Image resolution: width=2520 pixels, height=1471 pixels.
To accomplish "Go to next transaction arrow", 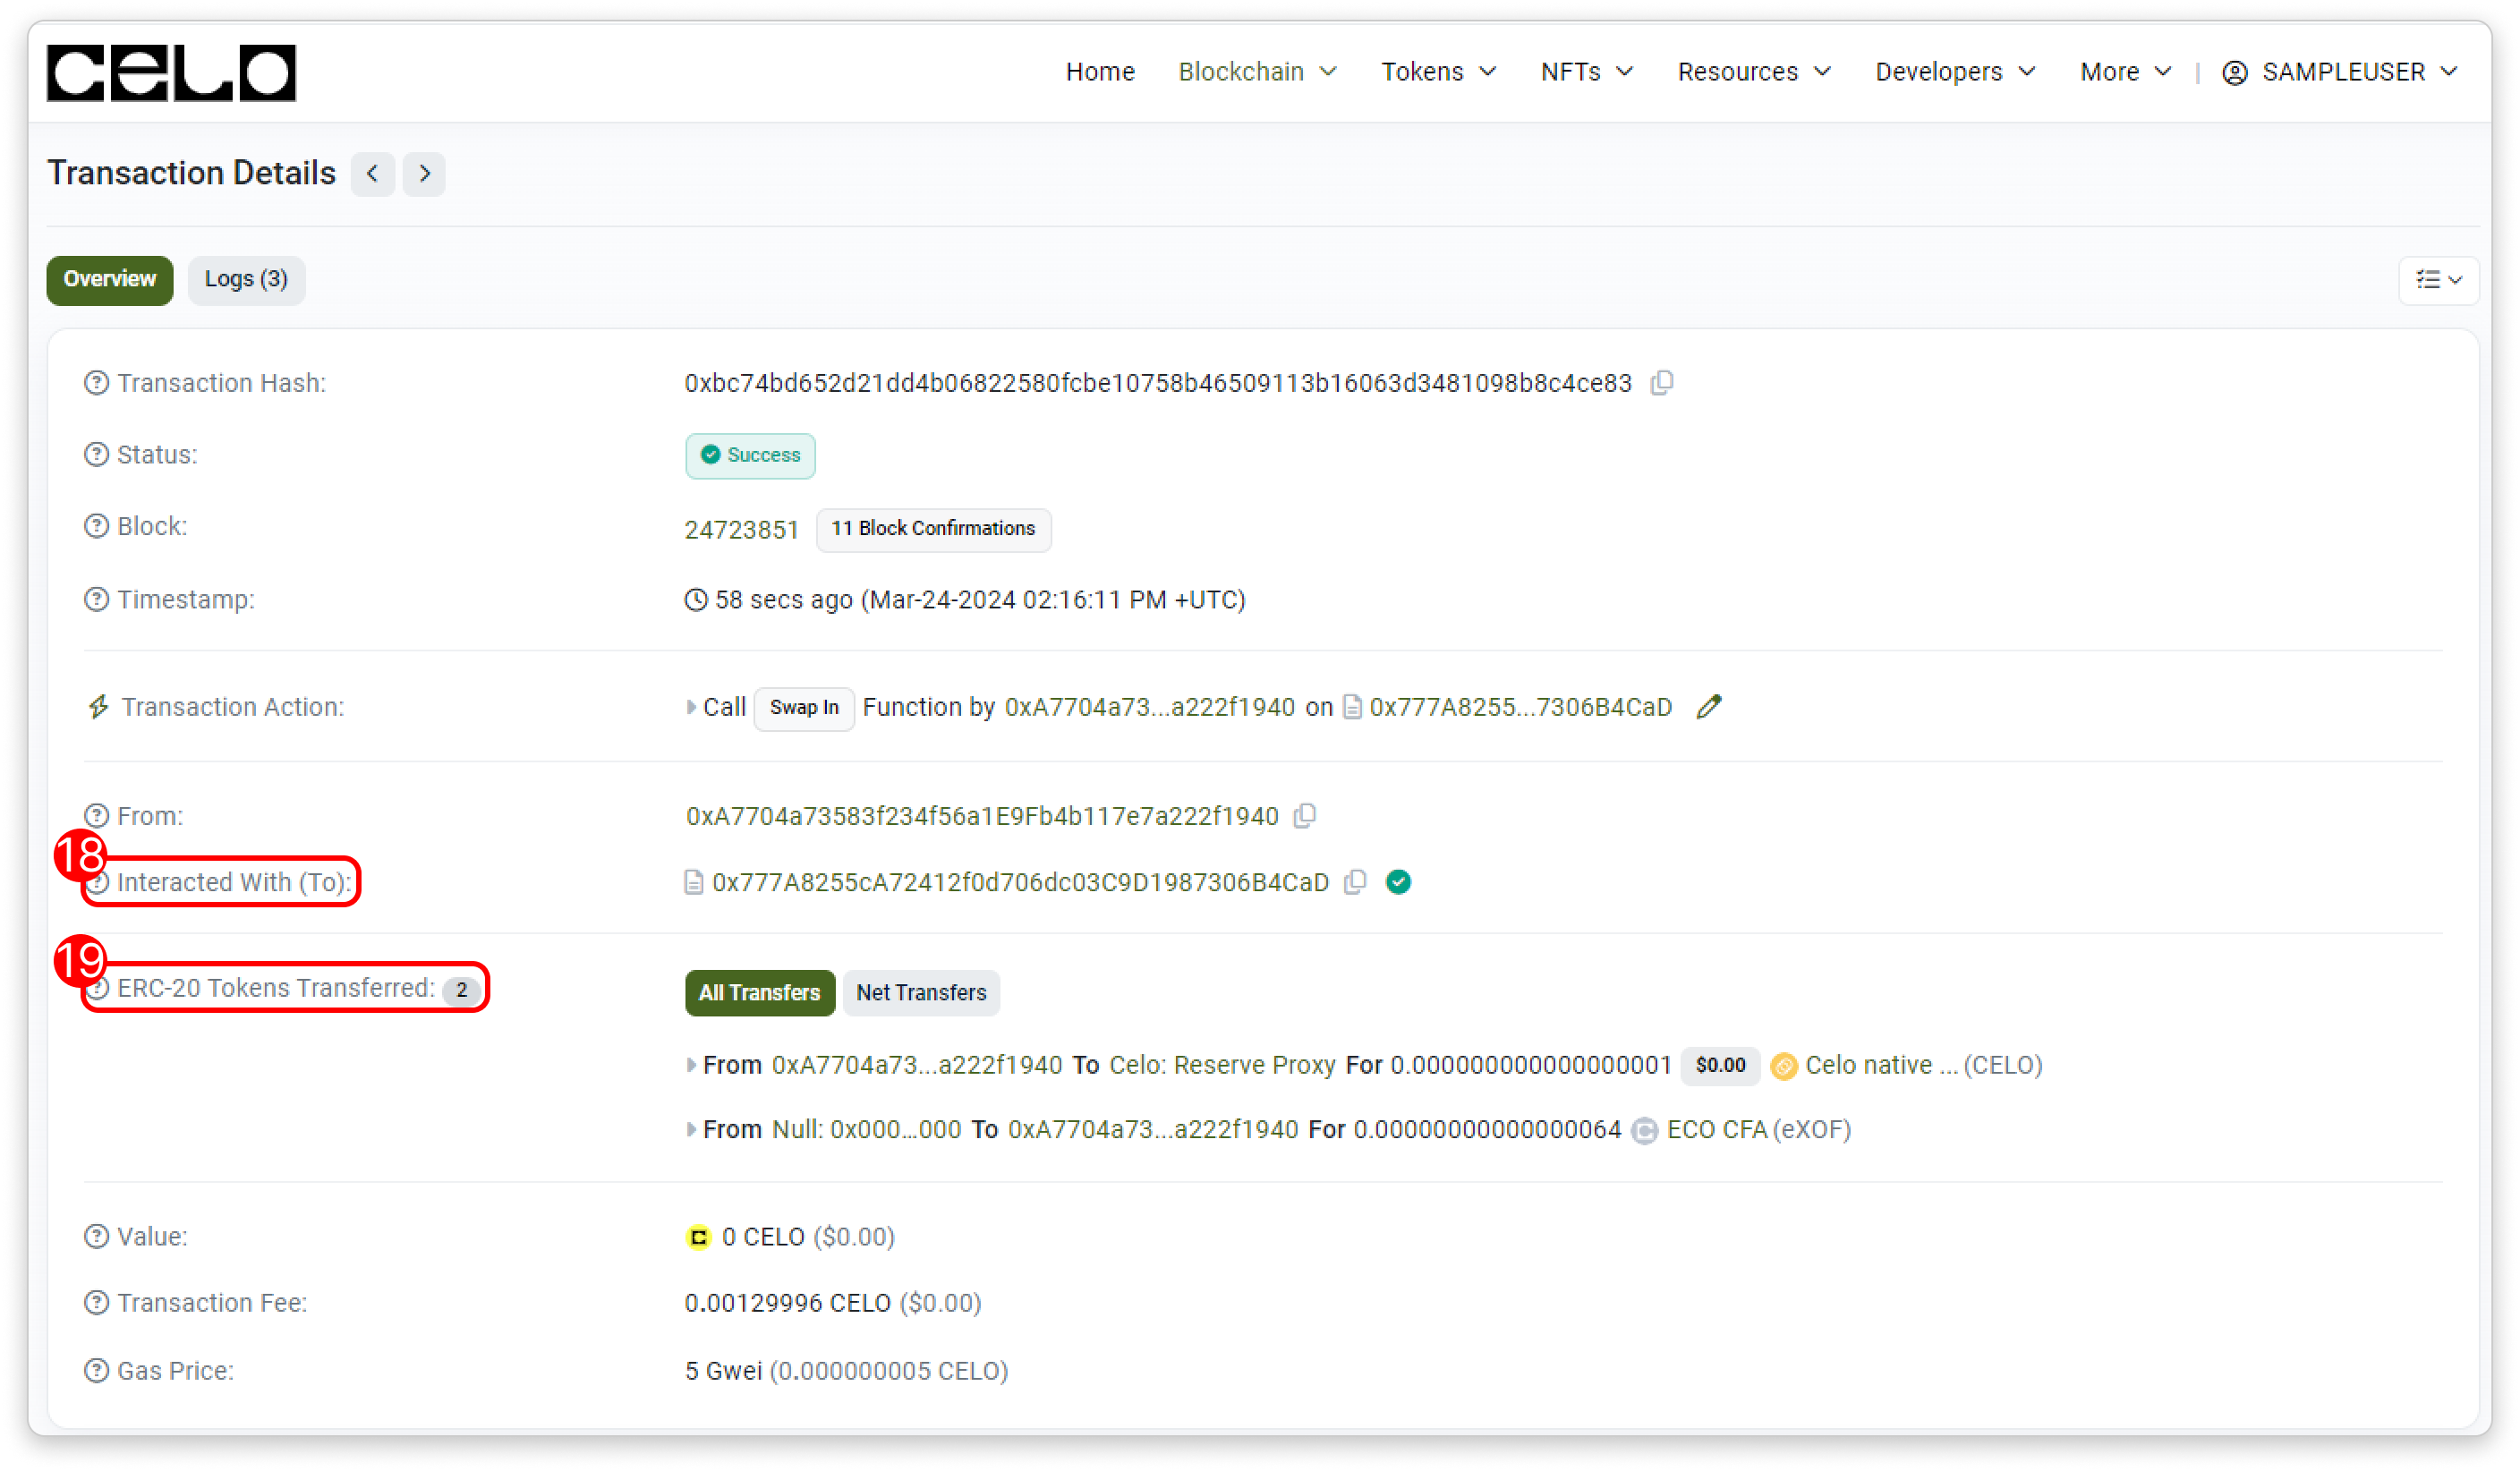I will pyautogui.click(x=424, y=174).
